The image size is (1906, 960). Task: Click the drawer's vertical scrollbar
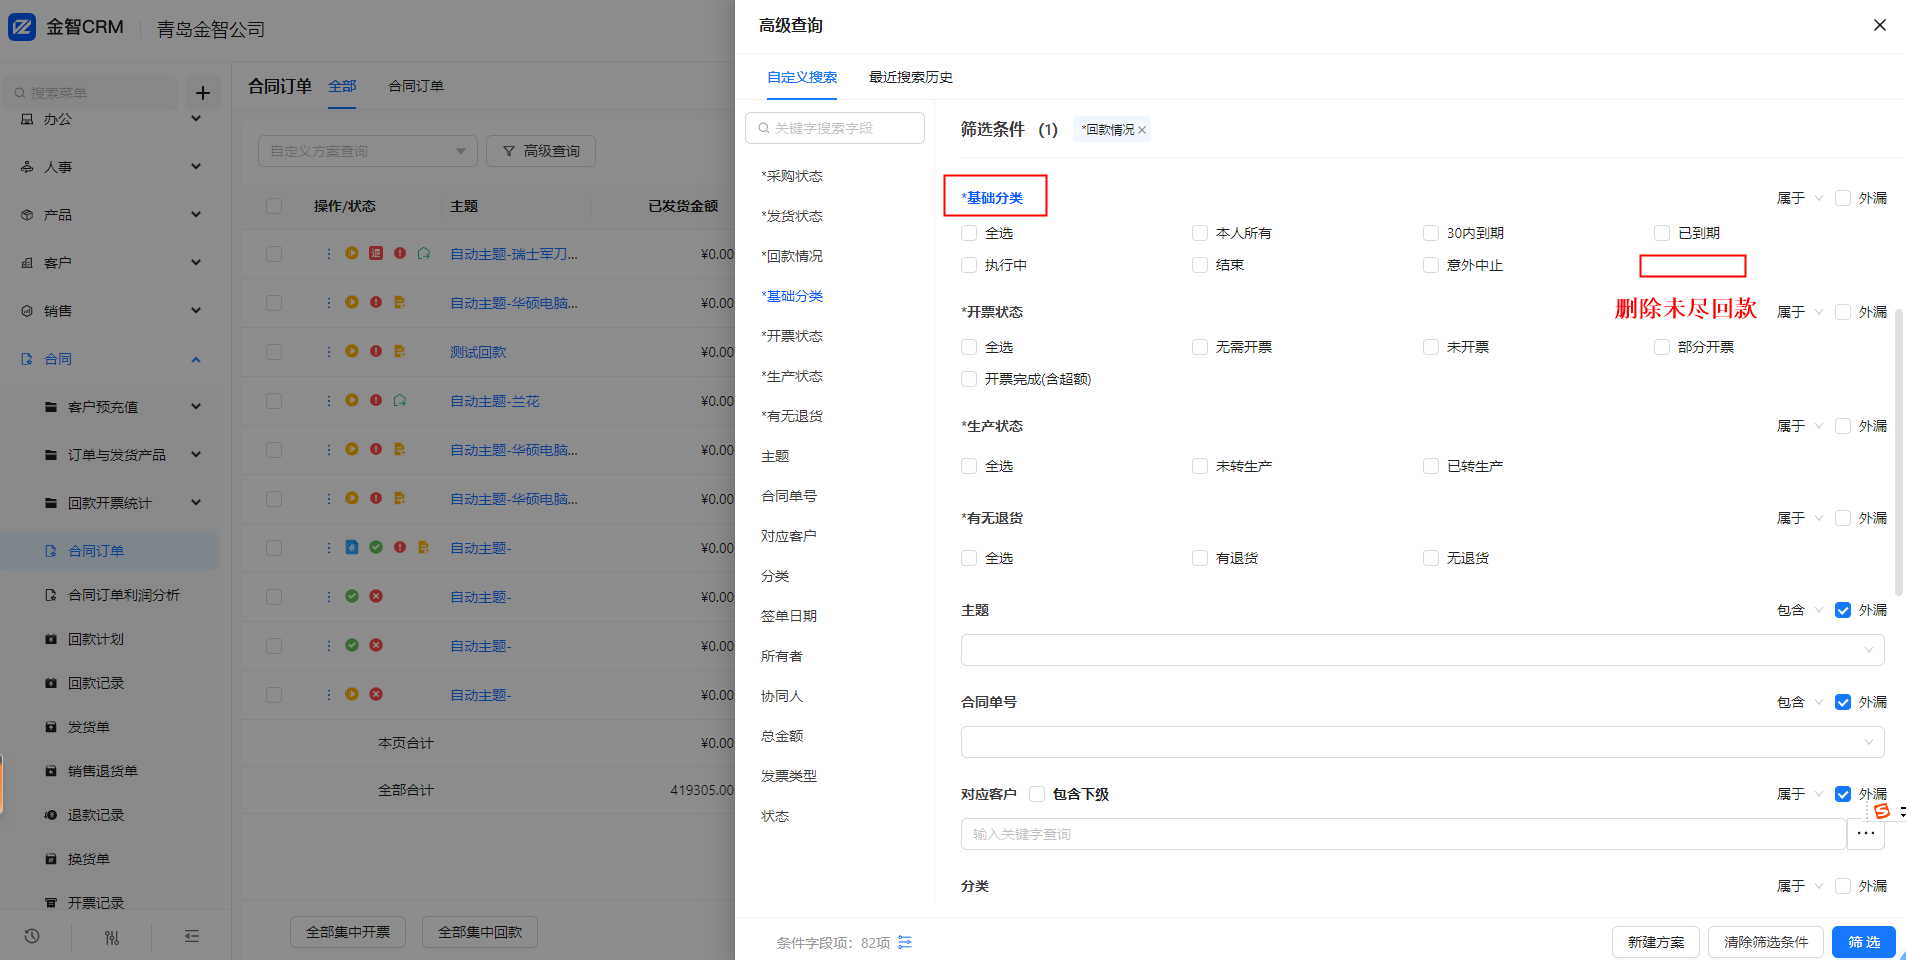point(1899,450)
